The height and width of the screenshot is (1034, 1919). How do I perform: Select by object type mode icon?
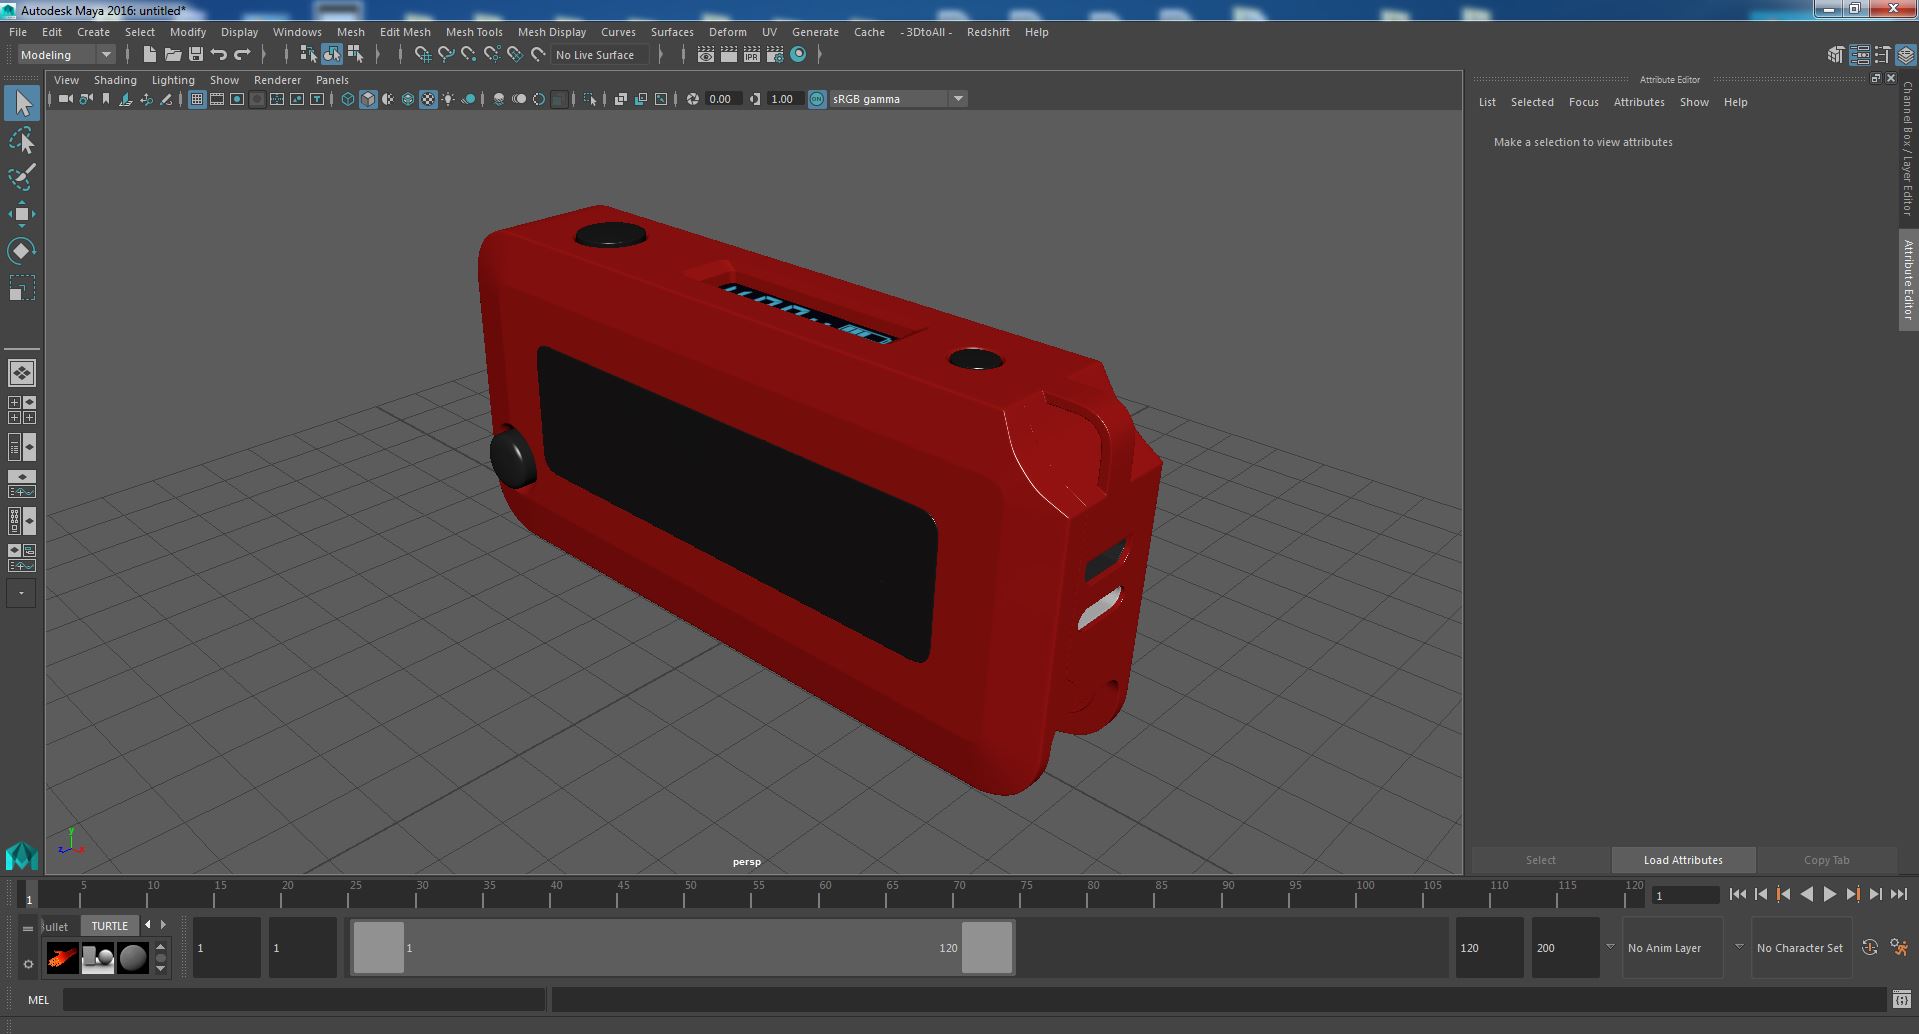(x=332, y=55)
